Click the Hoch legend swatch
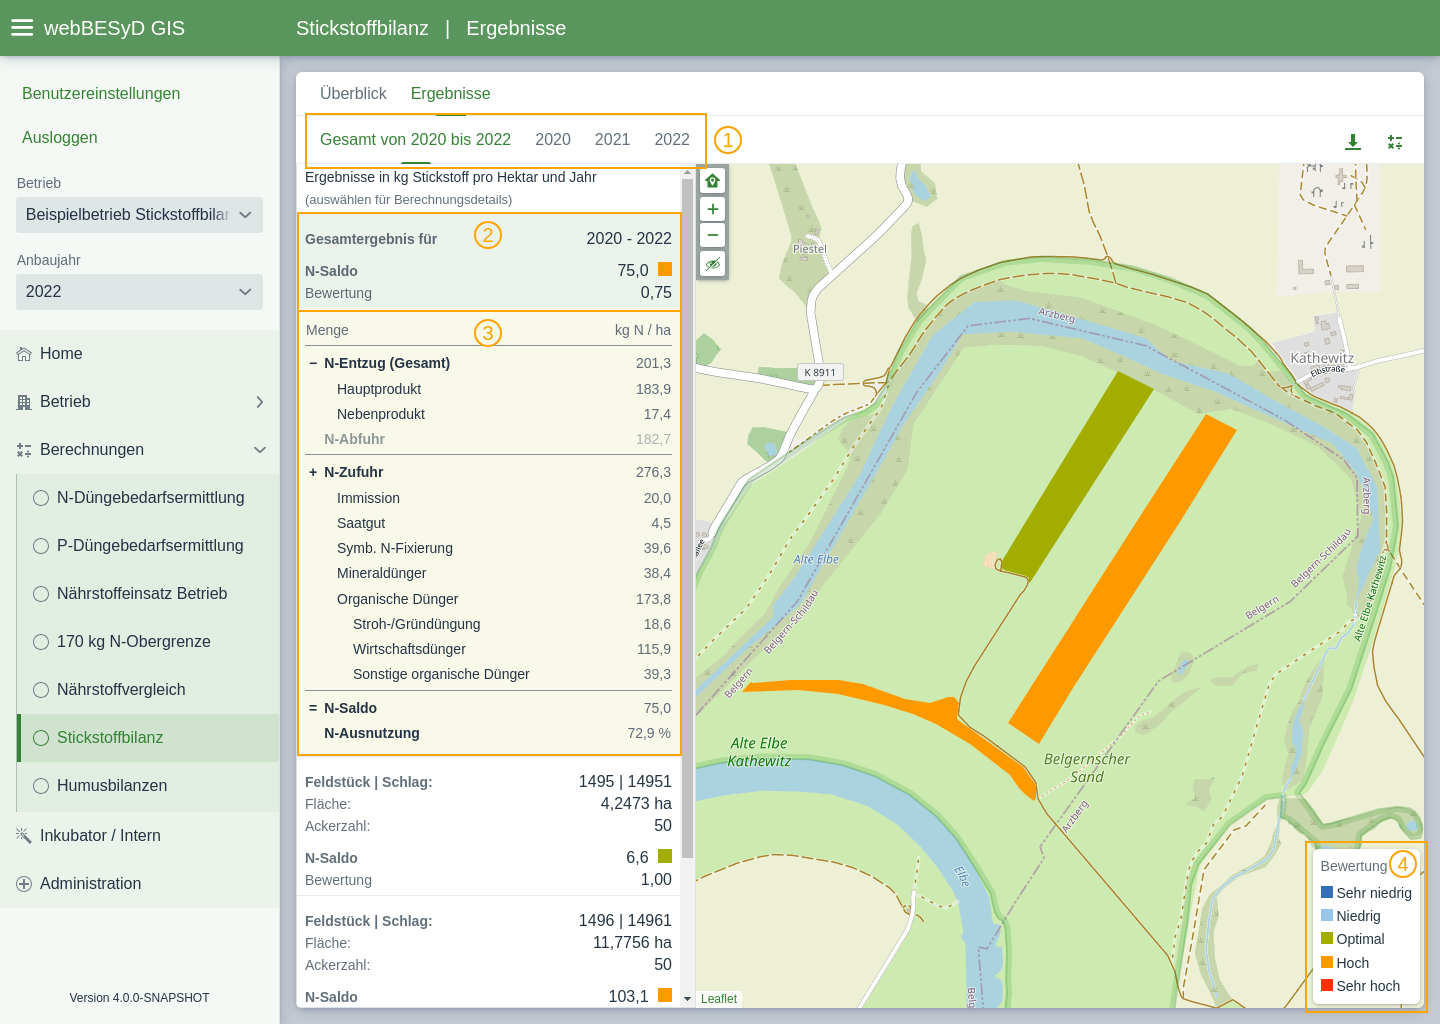 (1327, 962)
